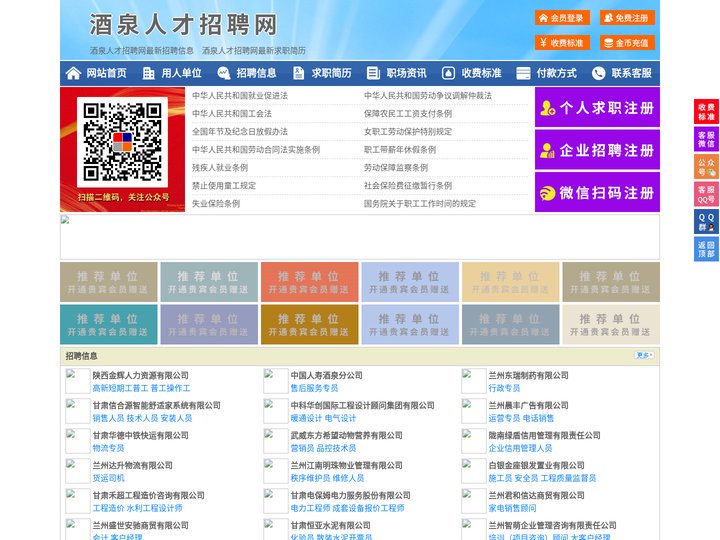
Task: Click the person icon on 企业招聘注册
Action: [547, 150]
